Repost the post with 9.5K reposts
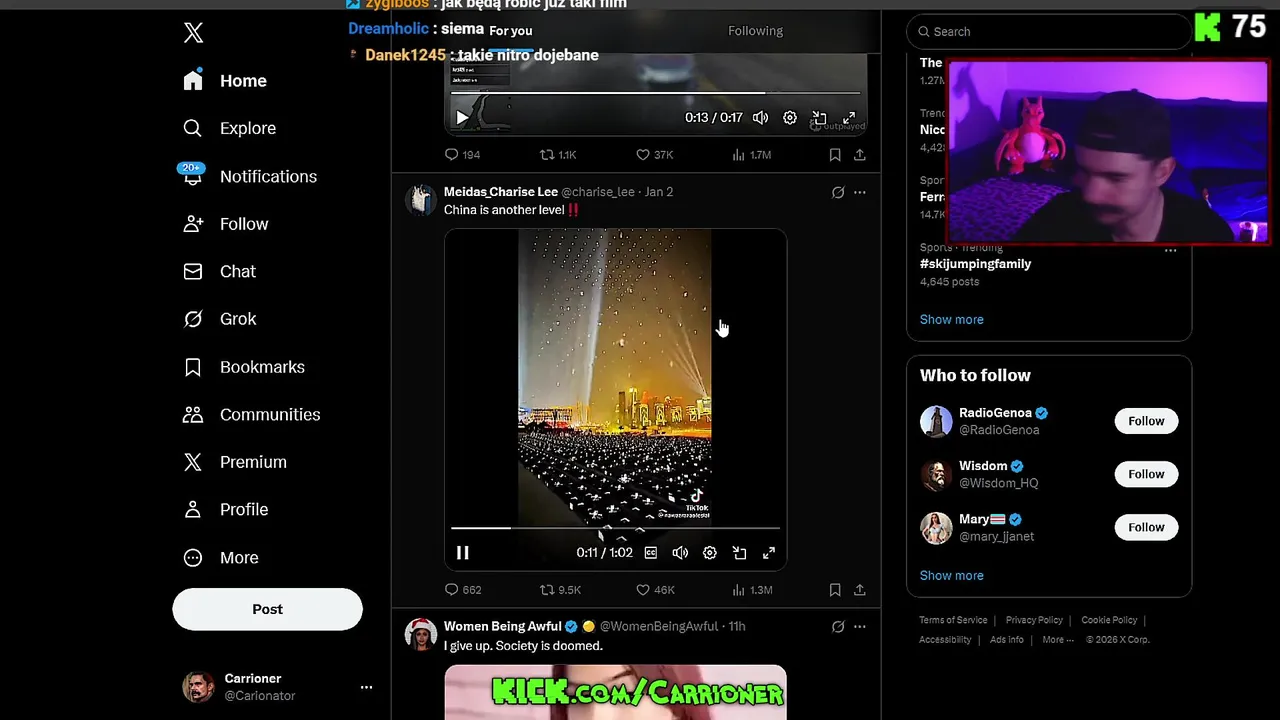Image resolution: width=1280 pixels, height=720 pixels. coord(560,590)
